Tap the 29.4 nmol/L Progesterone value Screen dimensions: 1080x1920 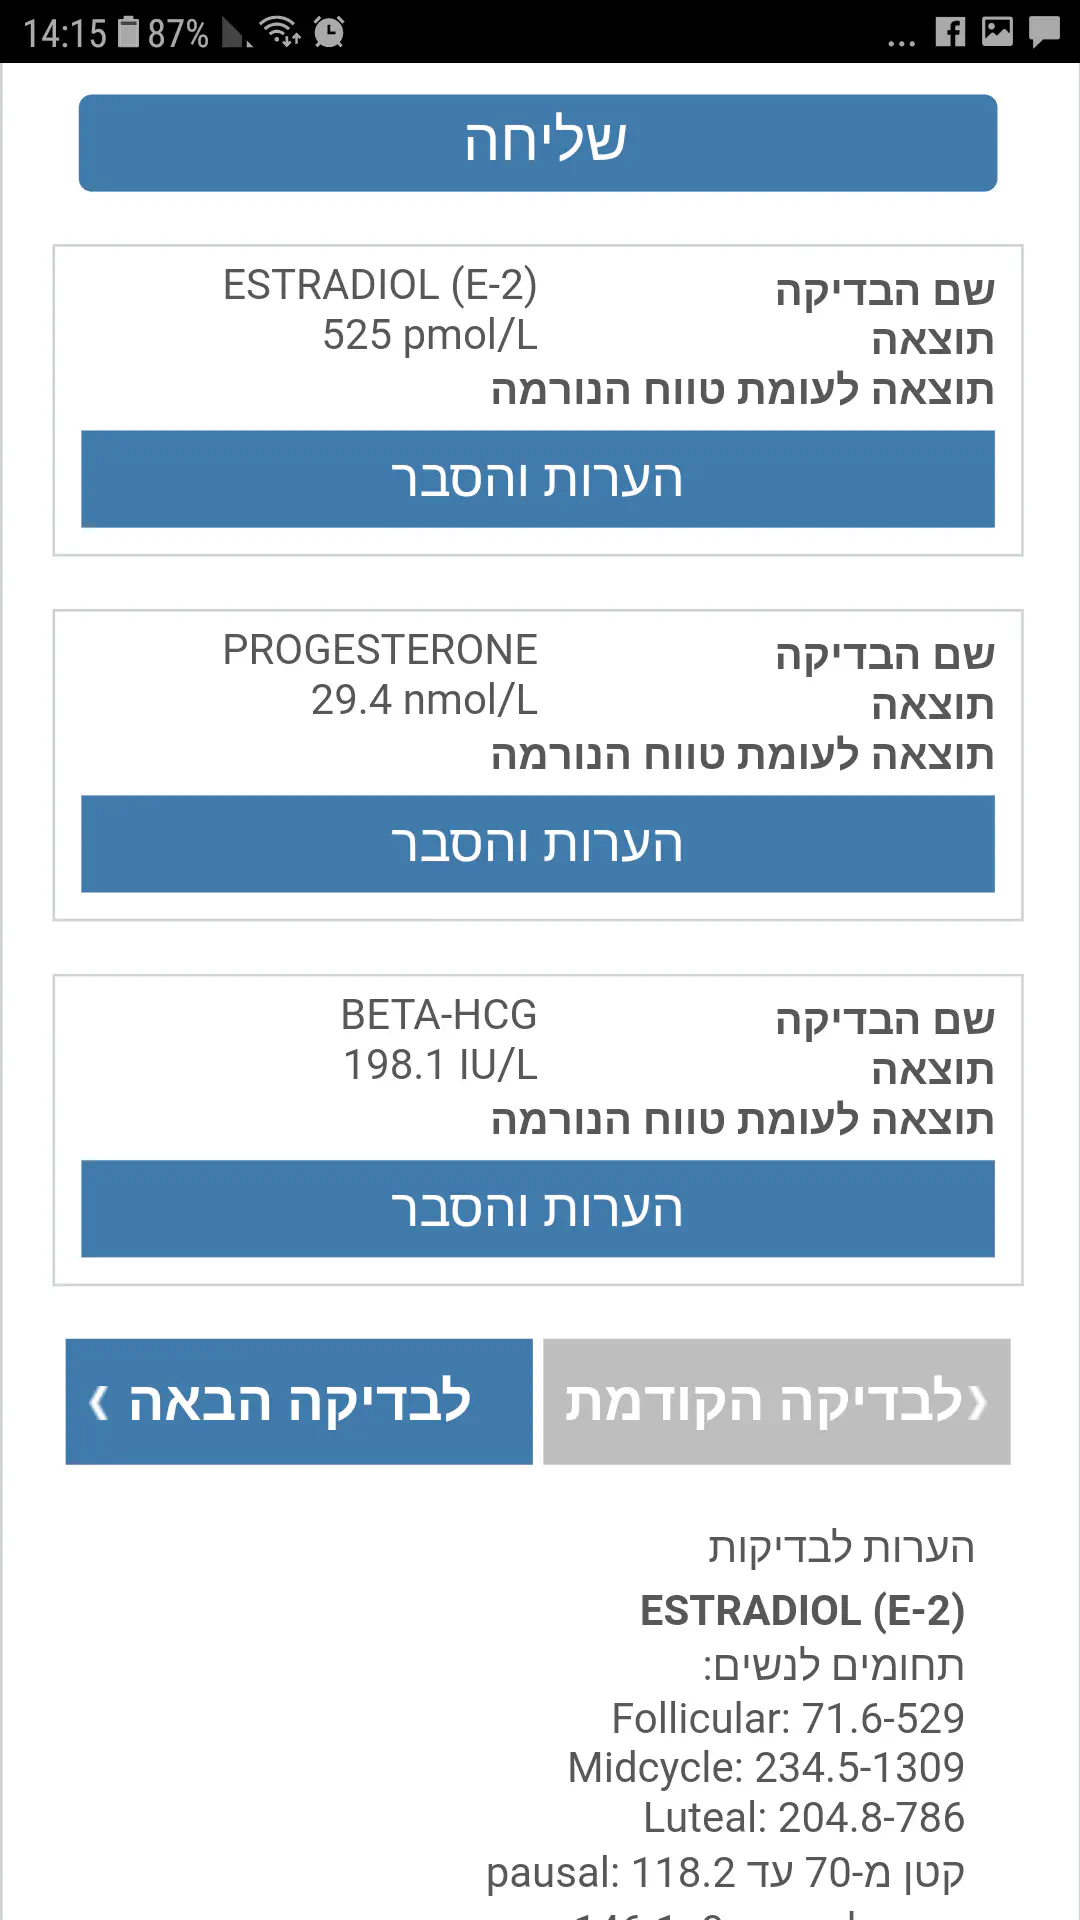(424, 700)
